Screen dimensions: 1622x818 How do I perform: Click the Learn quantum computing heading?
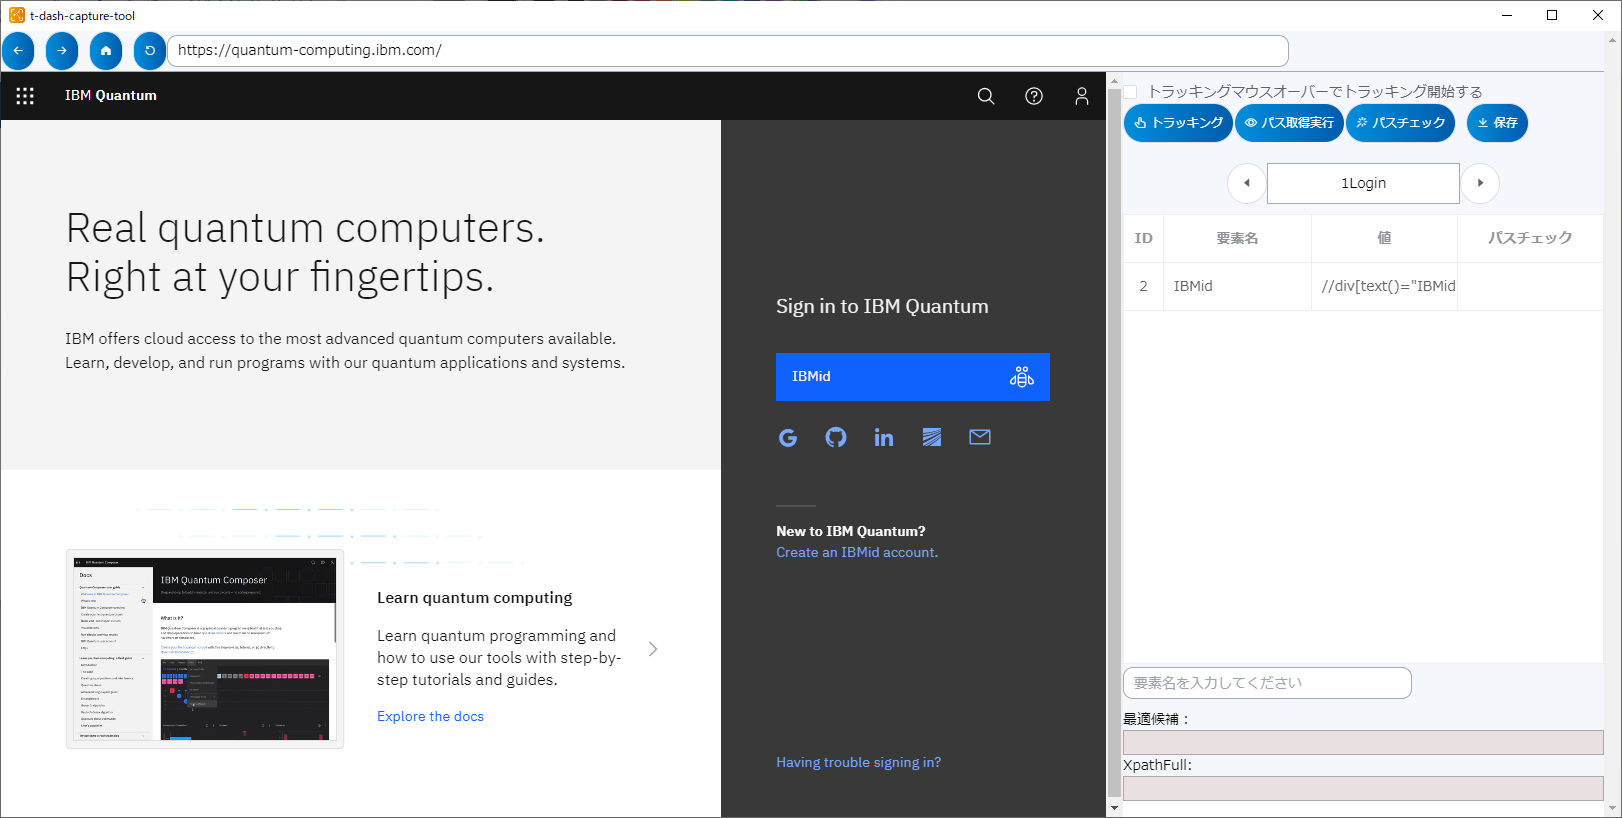coord(475,598)
